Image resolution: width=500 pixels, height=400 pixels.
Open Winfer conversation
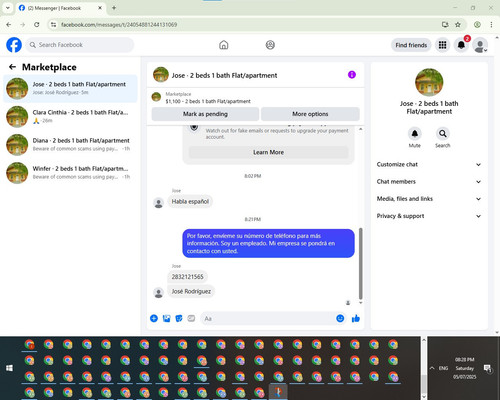tap(70, 173)
